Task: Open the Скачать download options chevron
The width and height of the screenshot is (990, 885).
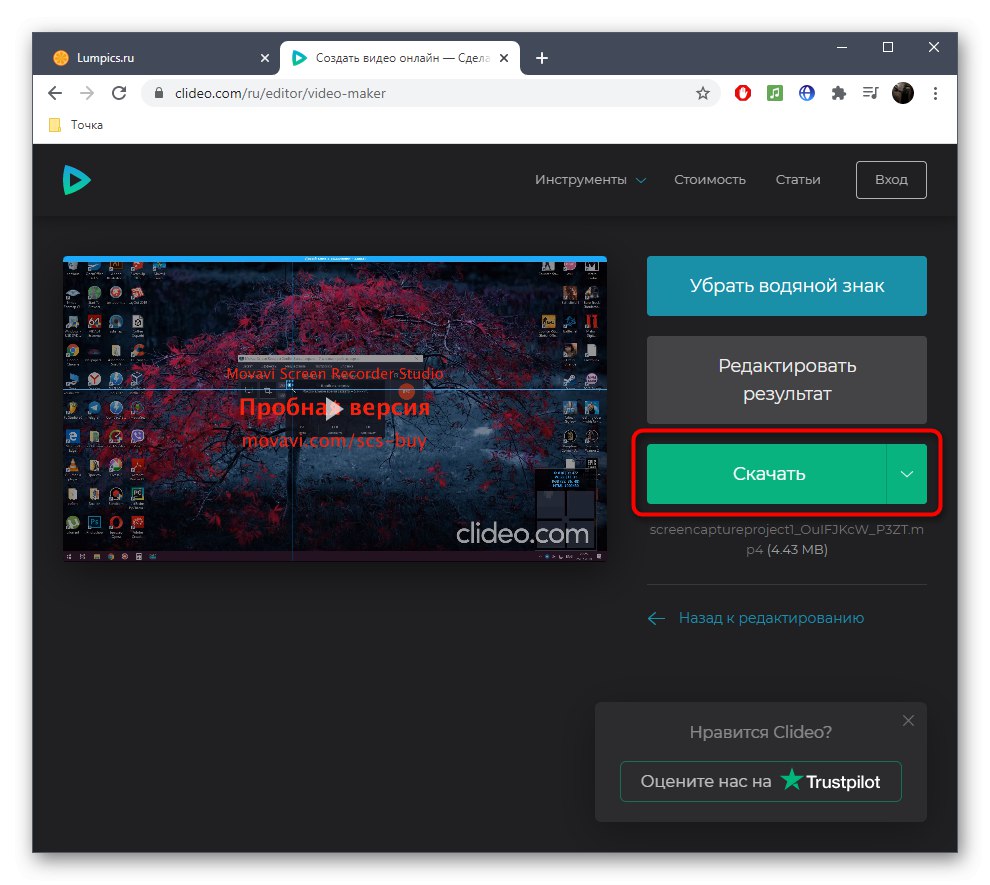Action: click(x=906, y=474)
